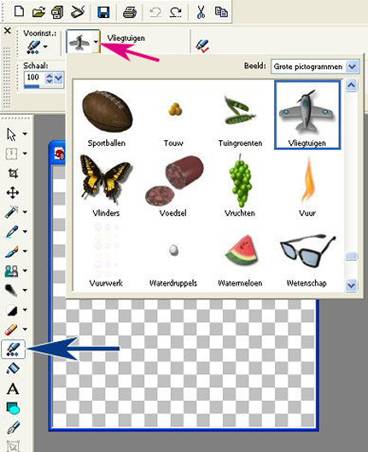Pick the Vlinders butterfly tube
The height and width of the screenshot is (452, 368).
point(106,185)
